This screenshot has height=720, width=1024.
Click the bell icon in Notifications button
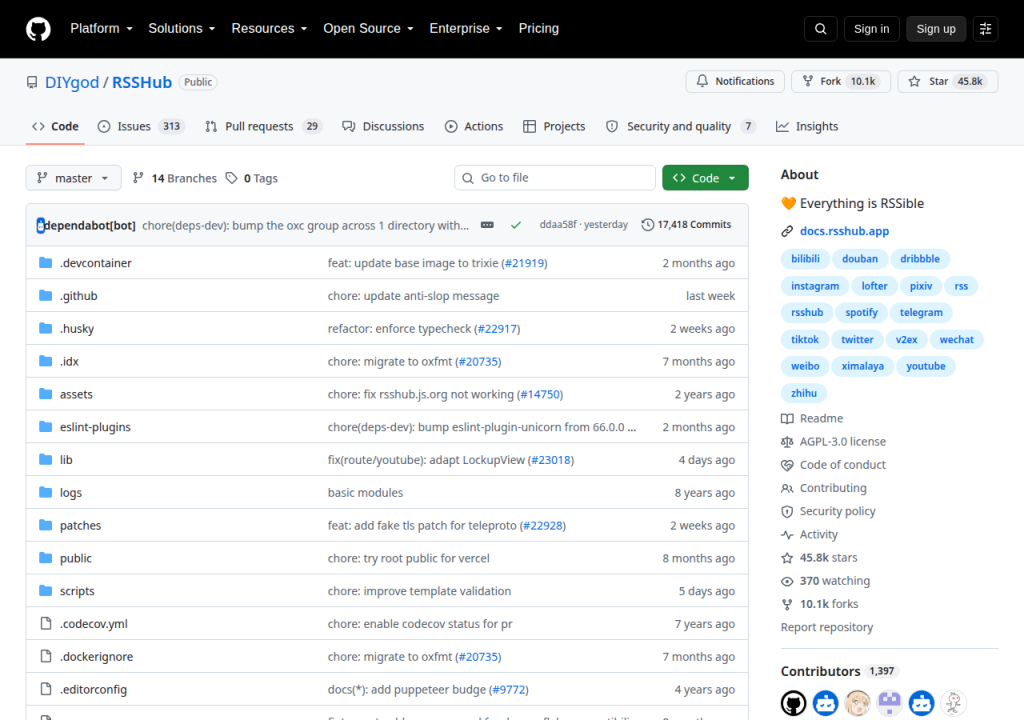point(702,81)
